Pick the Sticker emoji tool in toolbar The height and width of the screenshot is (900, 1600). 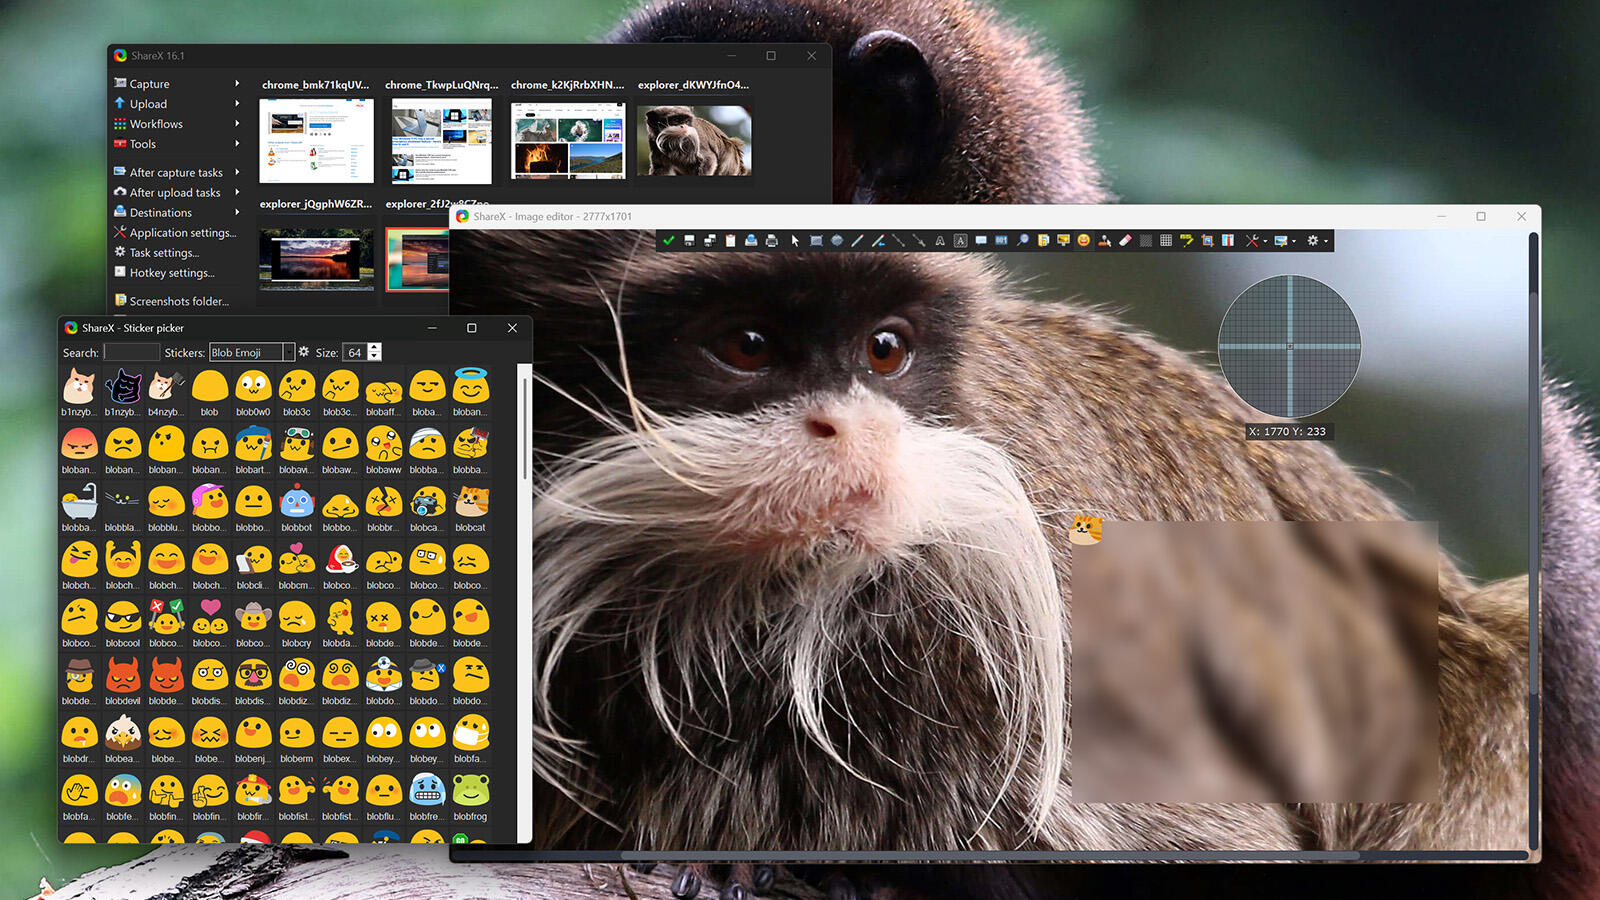(1083, 241)
